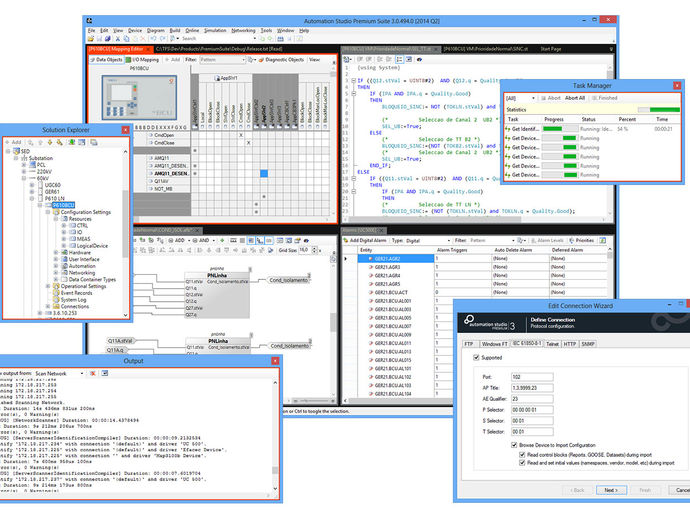Click the last toolbar icon in Solution Explorer

click(94, 142)
